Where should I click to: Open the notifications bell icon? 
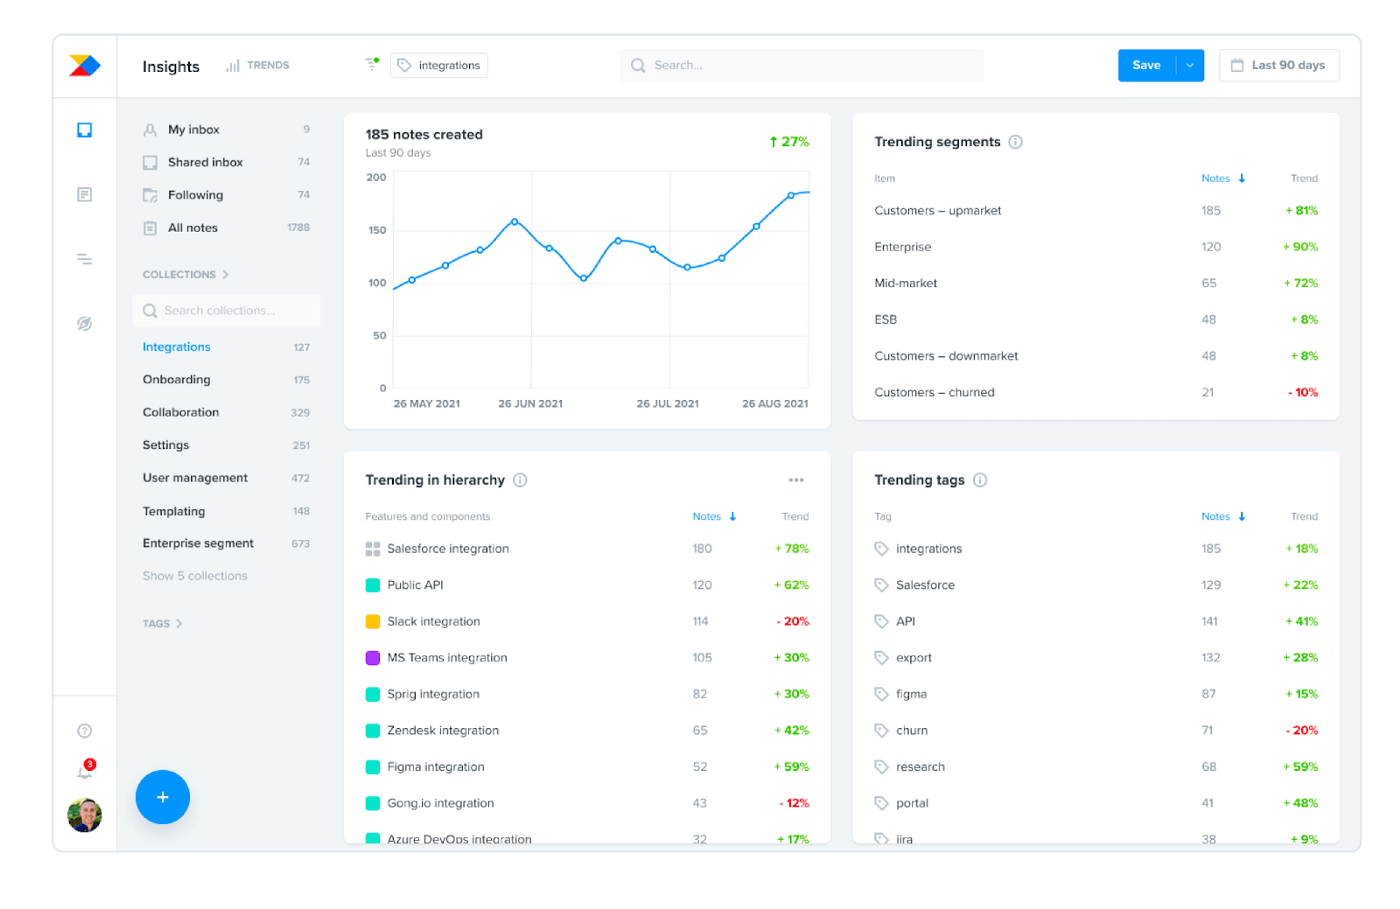pos(85,770)
